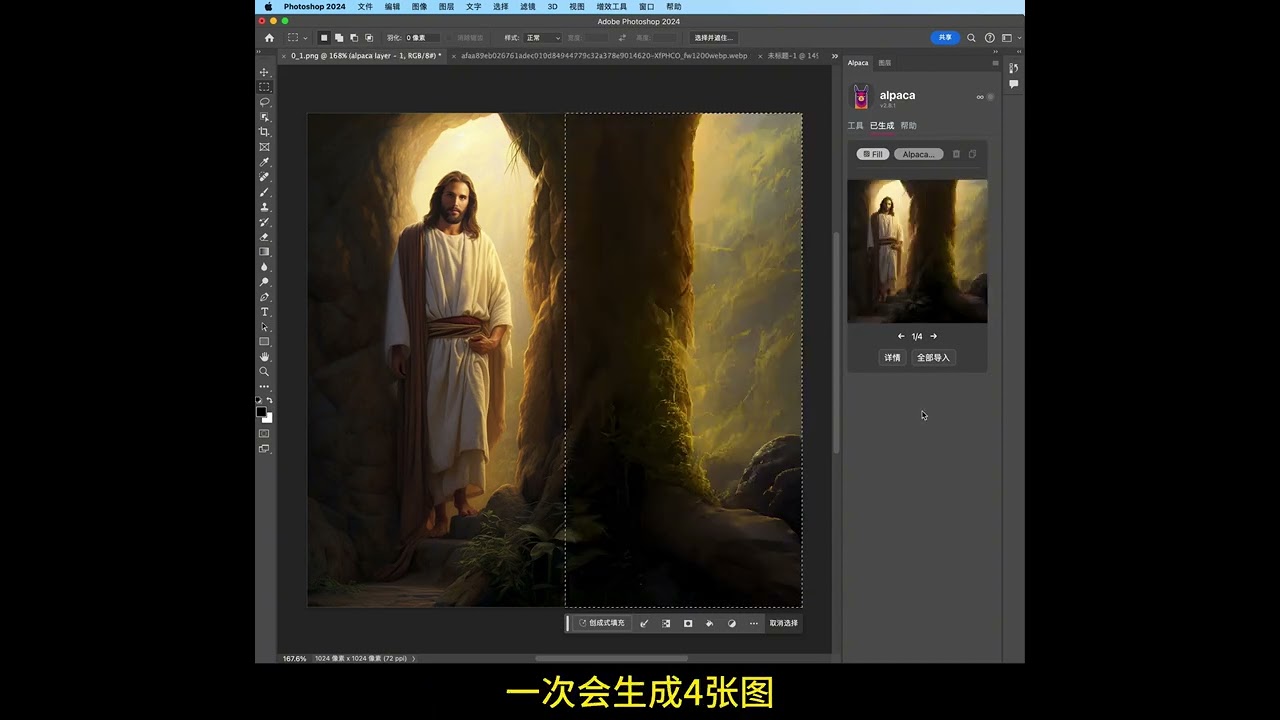Switch to the 工具 tab in Alpaca

[855, 126]
